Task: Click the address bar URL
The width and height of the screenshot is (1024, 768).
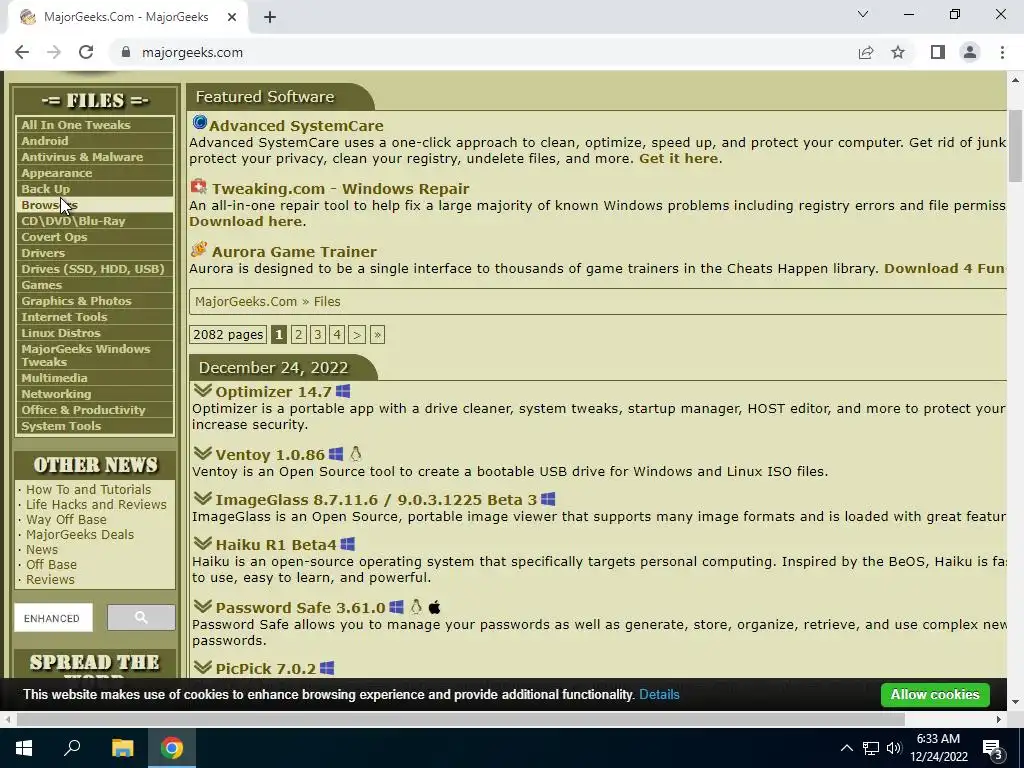Action: tap(192, 52)
